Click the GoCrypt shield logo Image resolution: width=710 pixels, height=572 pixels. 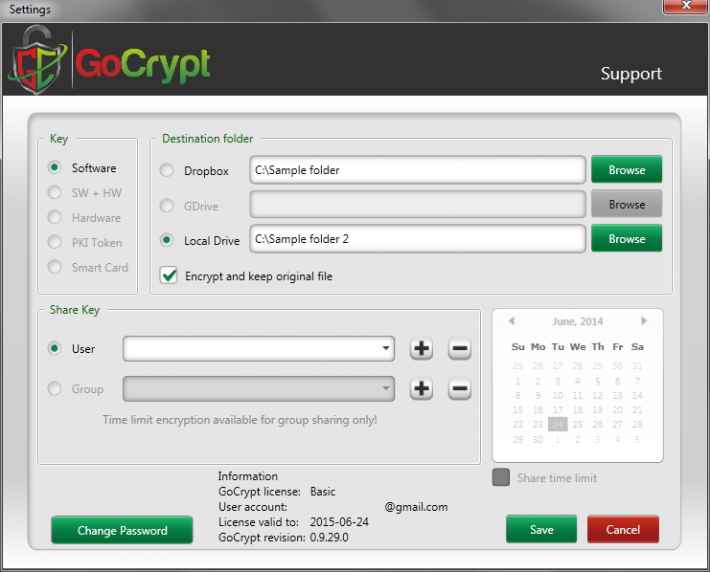coord(37,60)
